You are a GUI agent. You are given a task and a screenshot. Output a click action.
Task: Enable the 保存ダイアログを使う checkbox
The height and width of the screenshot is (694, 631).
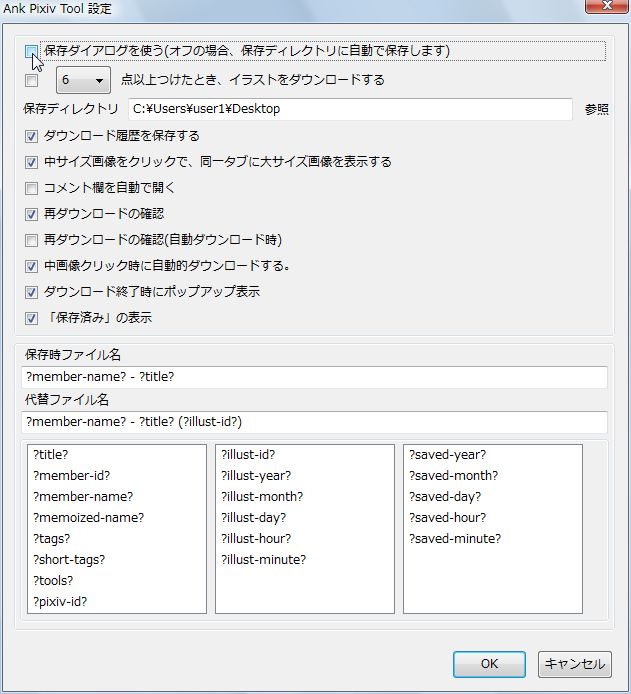(x=31, y=52)
